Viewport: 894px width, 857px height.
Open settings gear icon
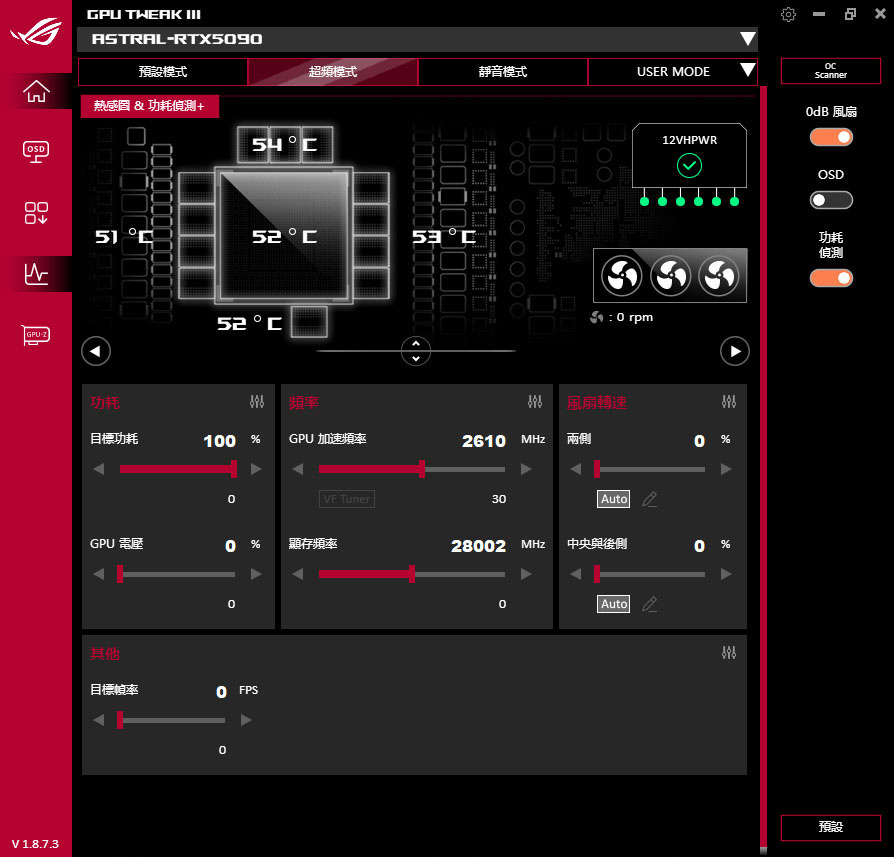tap(788, 14)
